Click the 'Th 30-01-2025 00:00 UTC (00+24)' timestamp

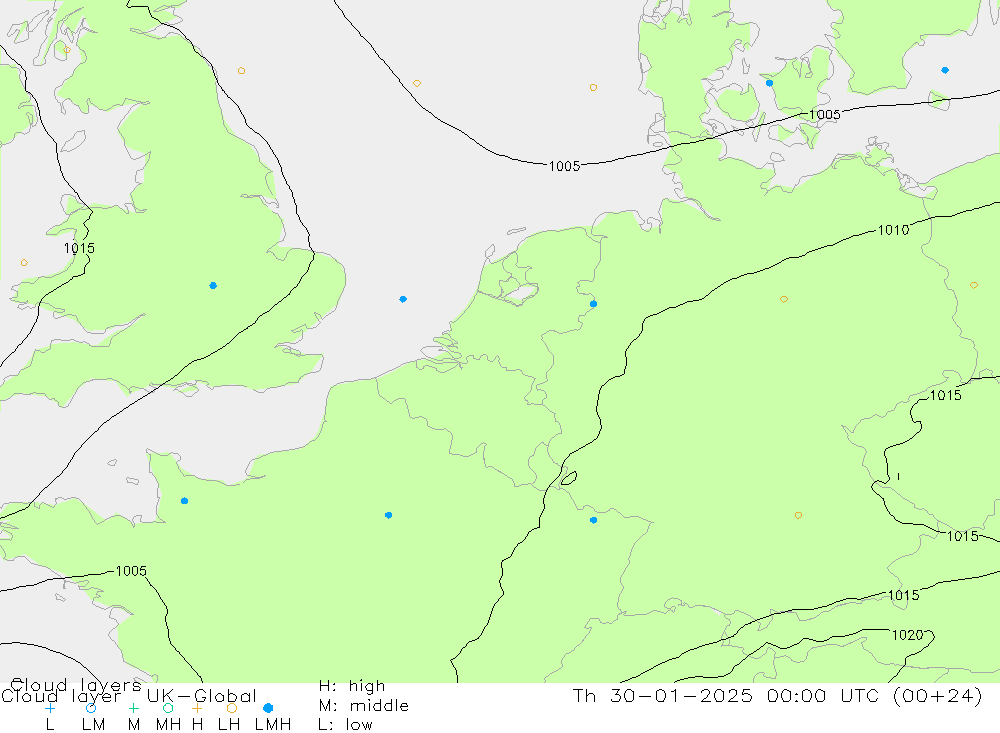pos(777,696)
